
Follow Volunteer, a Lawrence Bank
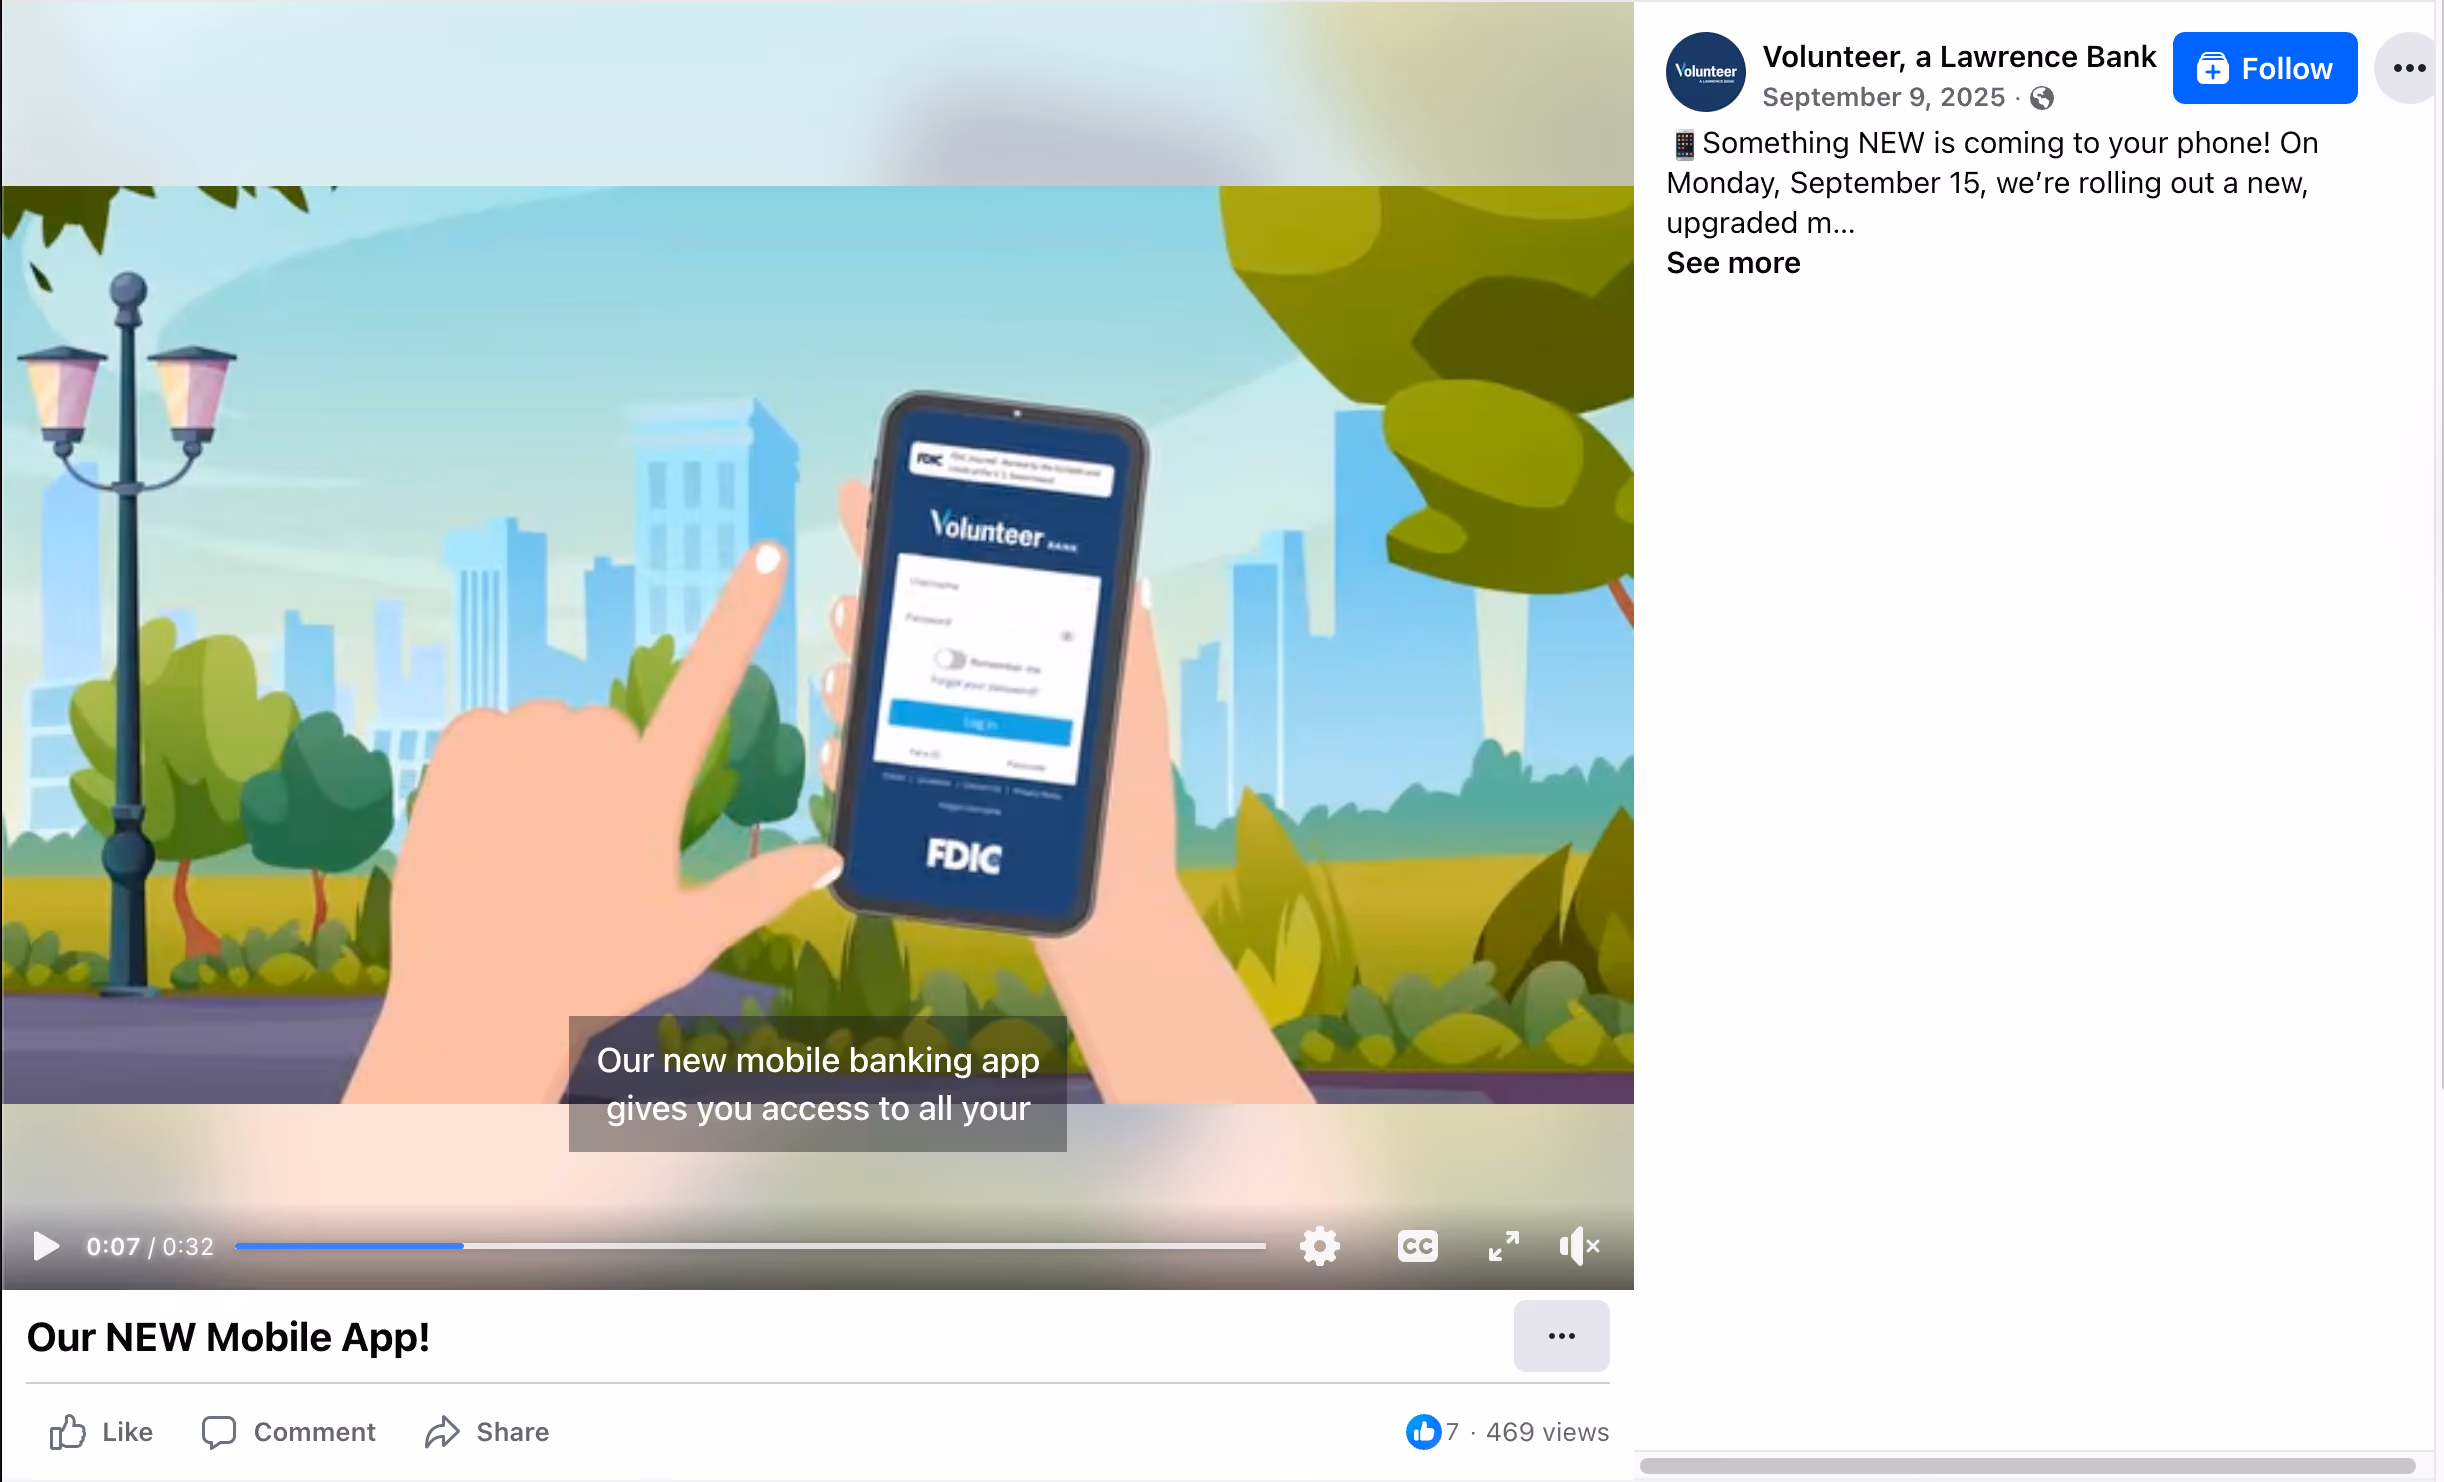(2264, 68)
